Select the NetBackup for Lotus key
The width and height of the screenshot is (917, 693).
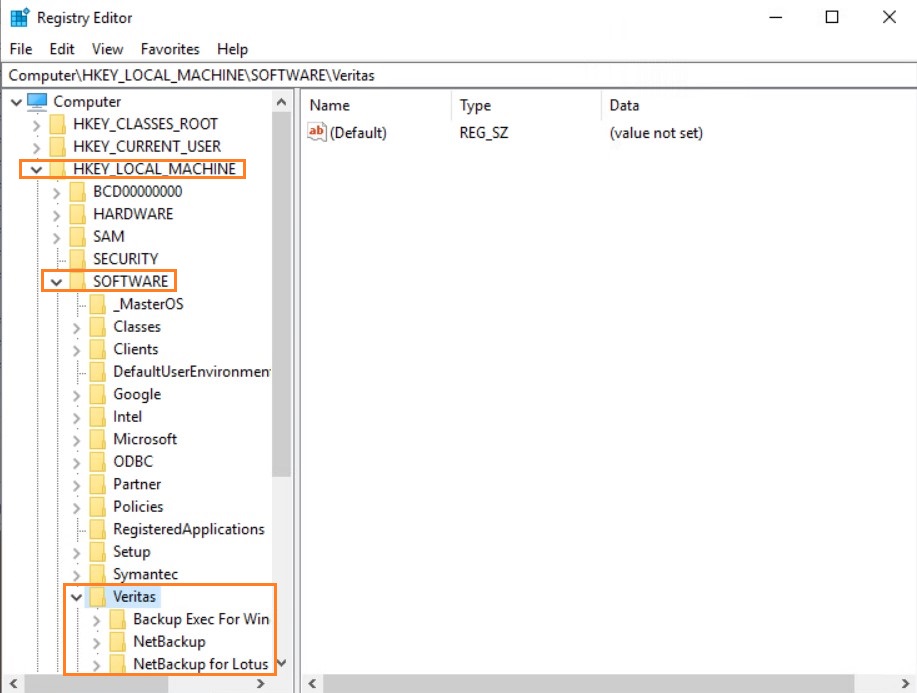[x=201, y=664]
